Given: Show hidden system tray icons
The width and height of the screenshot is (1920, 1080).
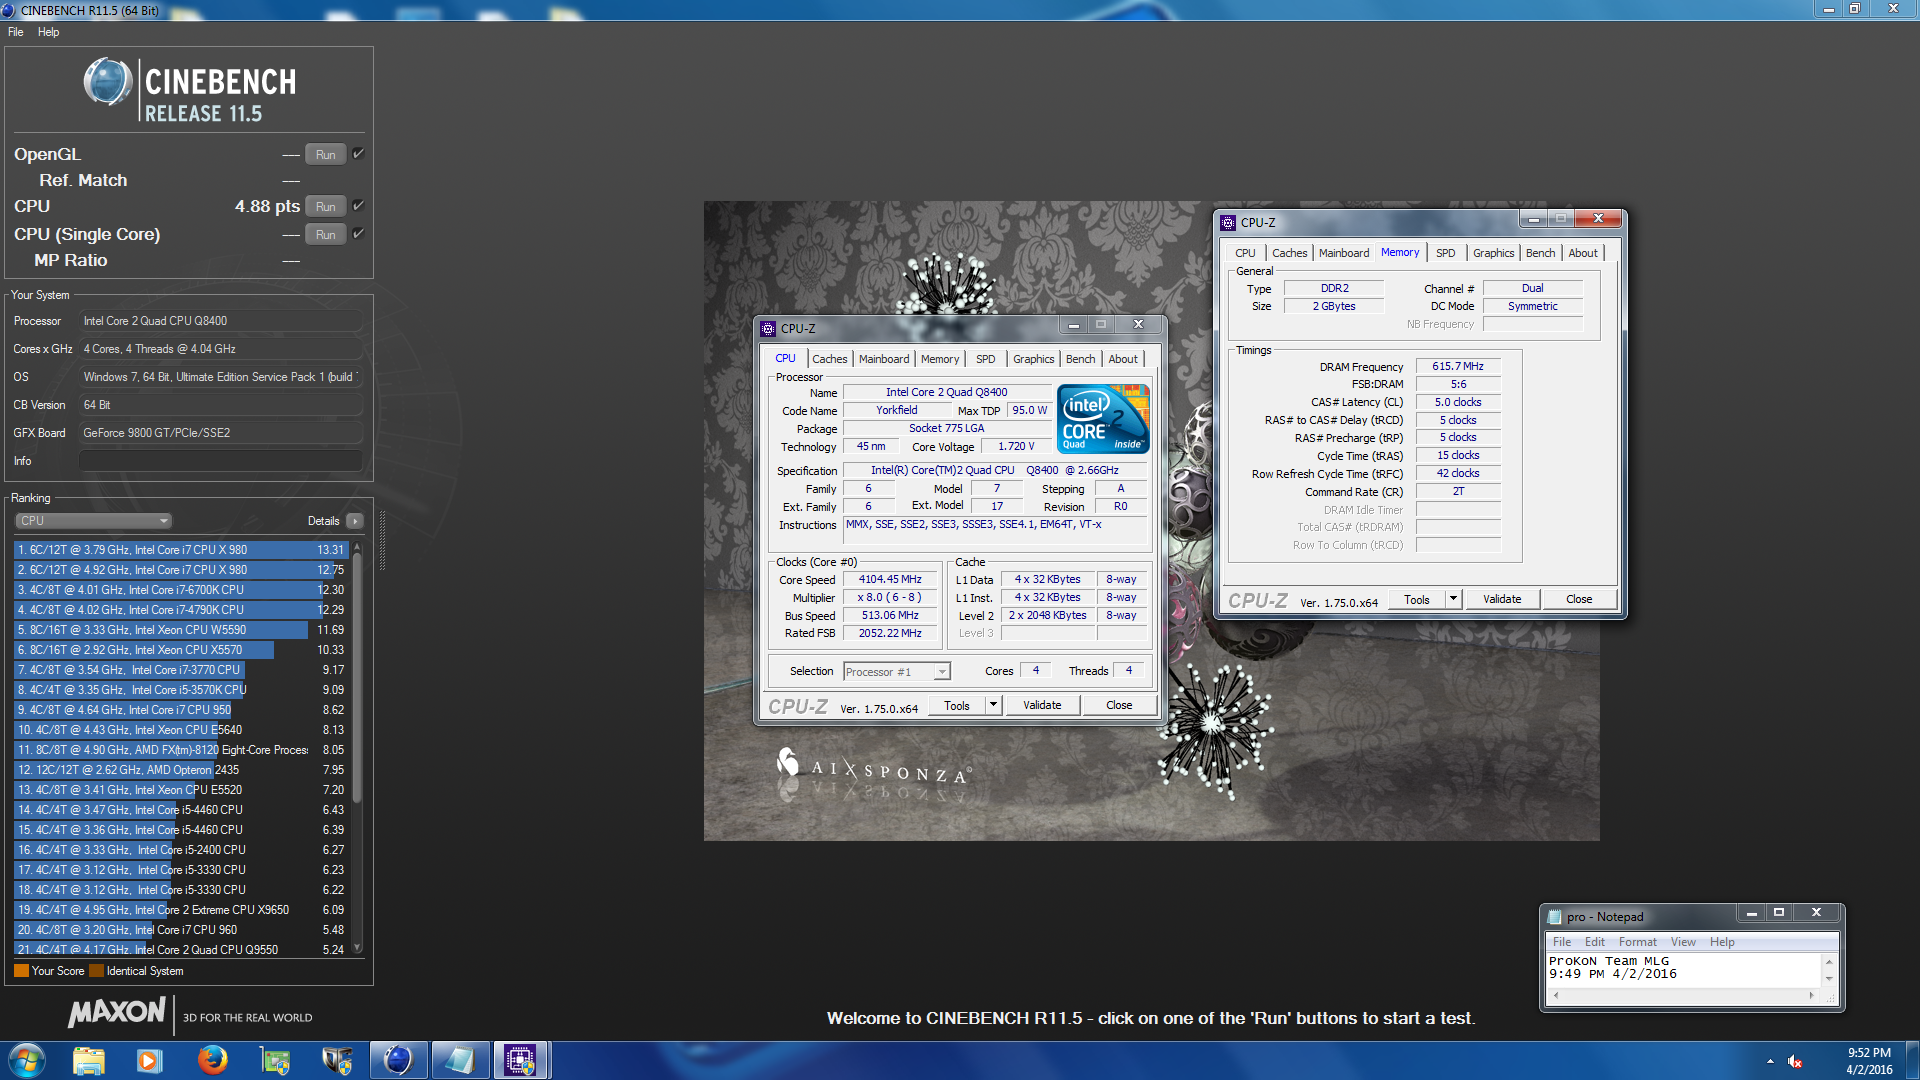Looking at the screenshot, I should (x=1770, y=1061).
